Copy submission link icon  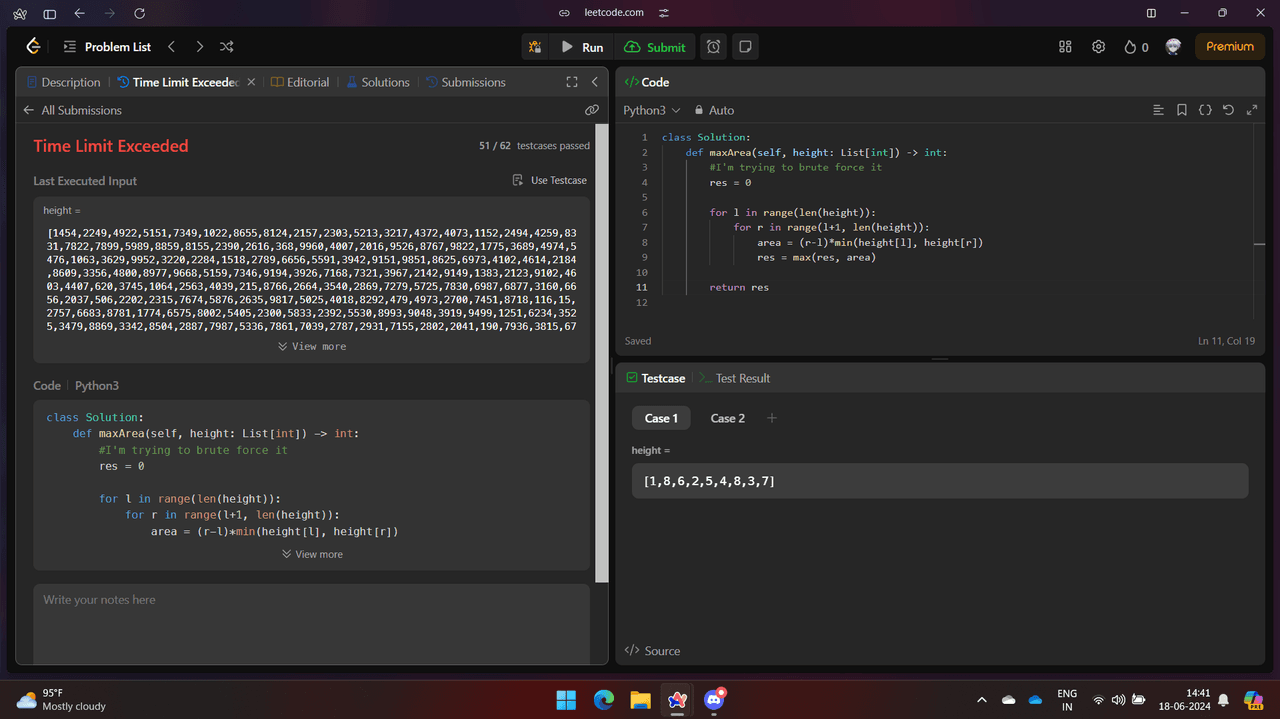click(x=592, y=110)
